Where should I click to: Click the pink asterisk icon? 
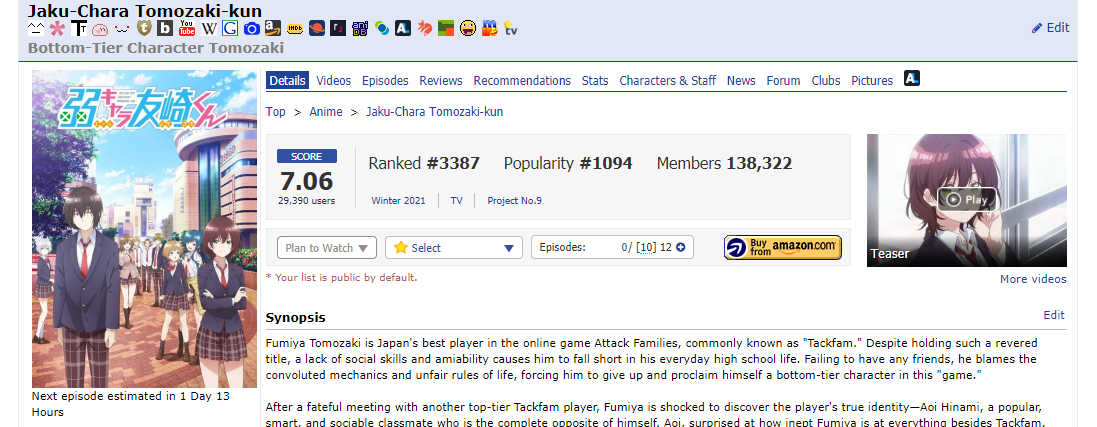click(57, 29)
